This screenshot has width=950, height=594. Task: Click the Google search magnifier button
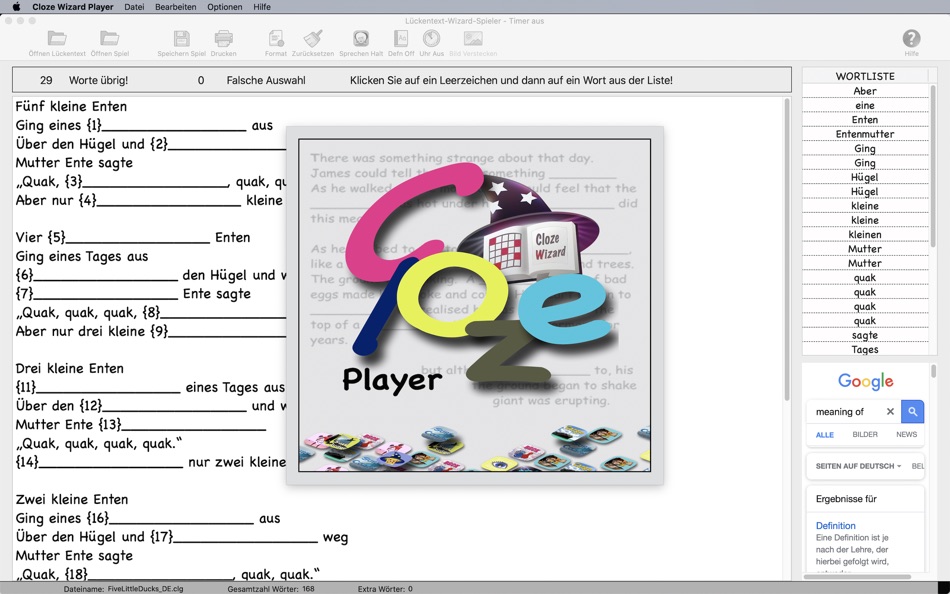click(x=912, y=412)
